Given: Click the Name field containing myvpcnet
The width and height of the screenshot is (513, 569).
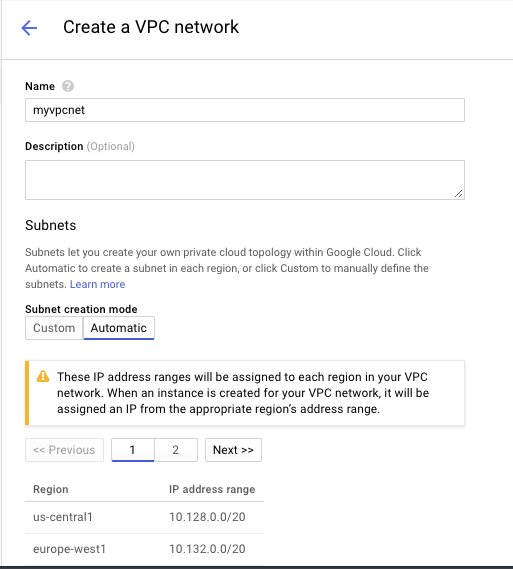Looking at the screenshot, I should point(245,110).
